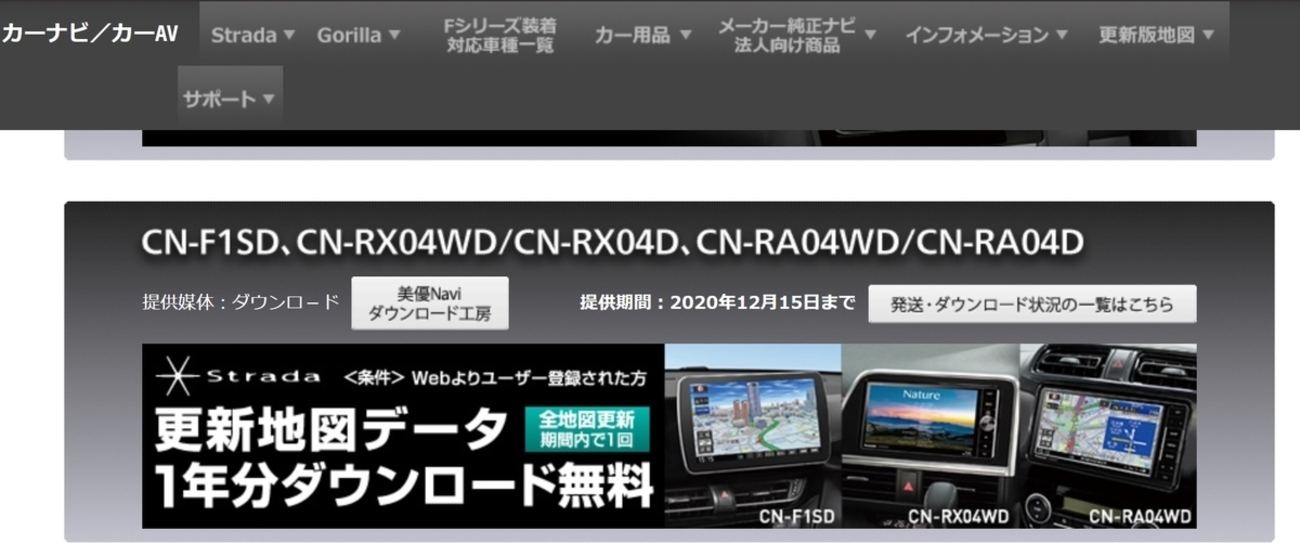Click the カーナビ／カーAV site title

pos(90,34)
